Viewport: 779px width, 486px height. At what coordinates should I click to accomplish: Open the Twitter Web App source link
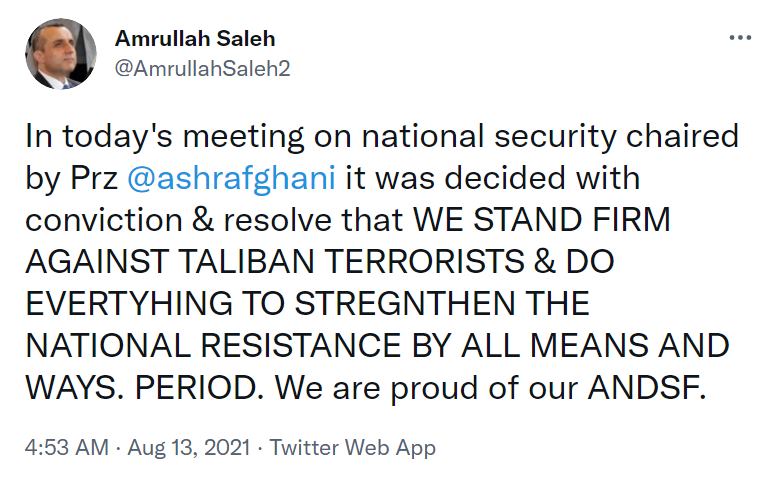click(x=354, y=446)
